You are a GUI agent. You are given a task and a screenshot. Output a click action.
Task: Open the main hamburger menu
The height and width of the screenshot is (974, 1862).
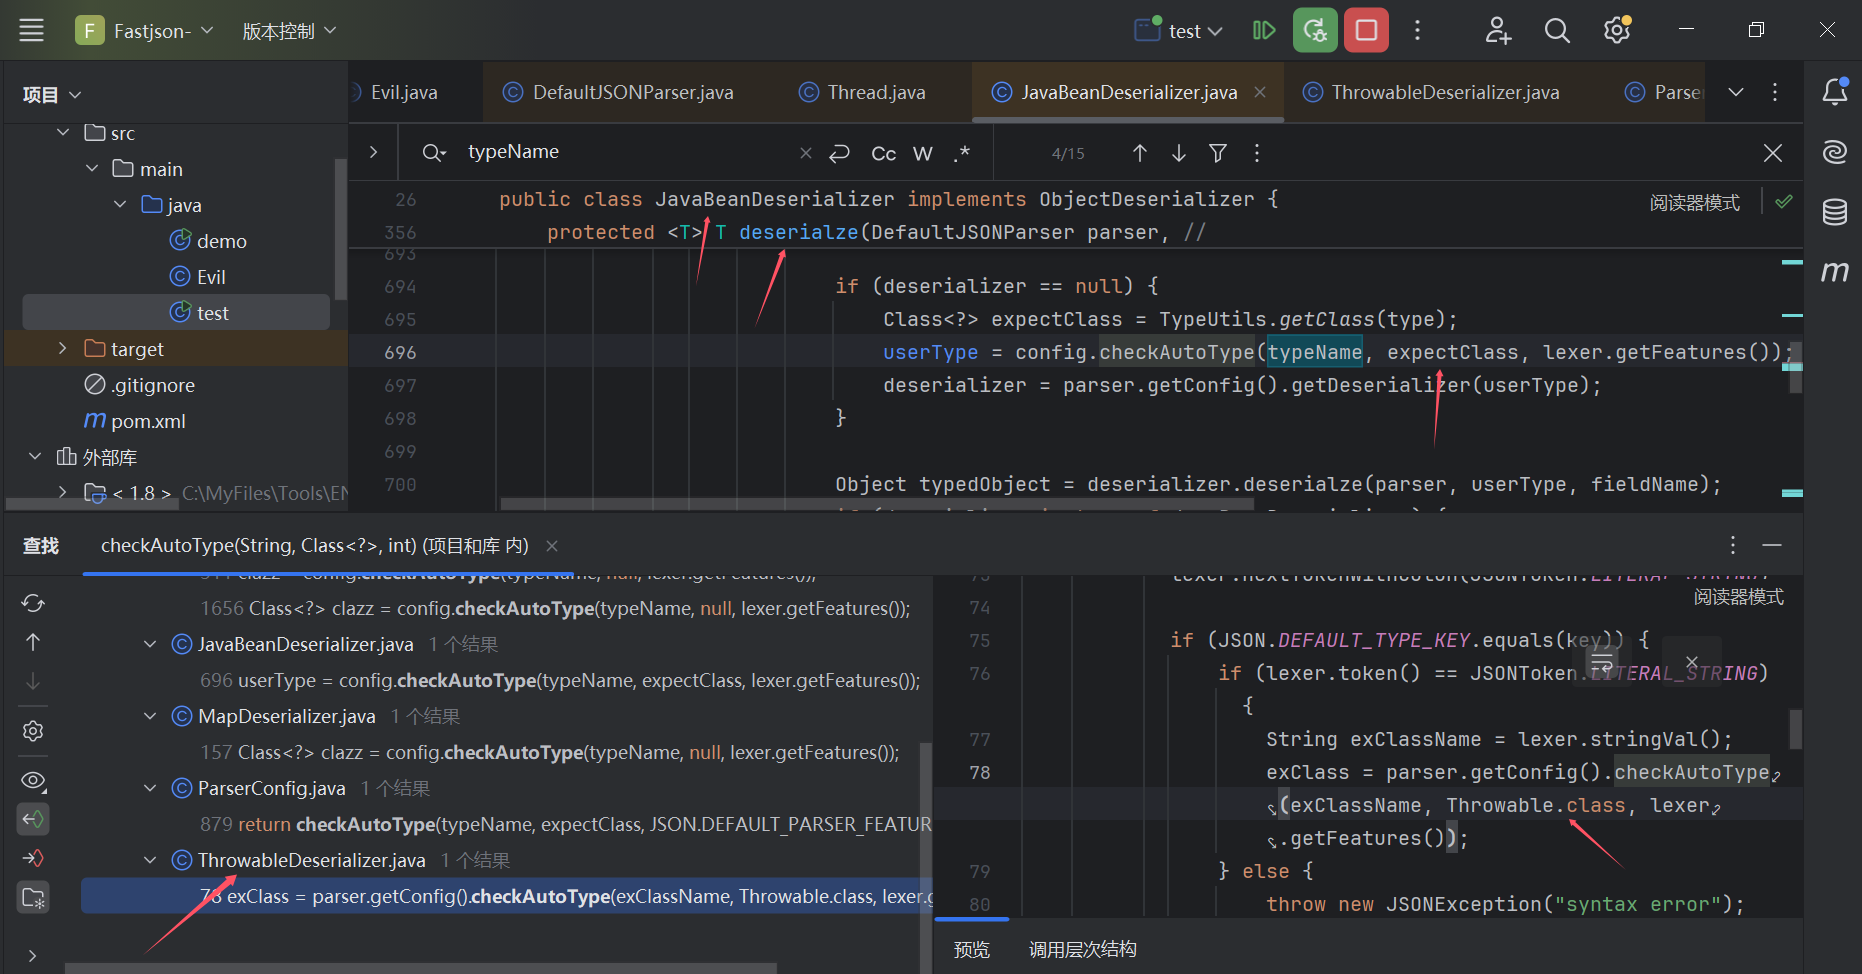tap(32, 31)
